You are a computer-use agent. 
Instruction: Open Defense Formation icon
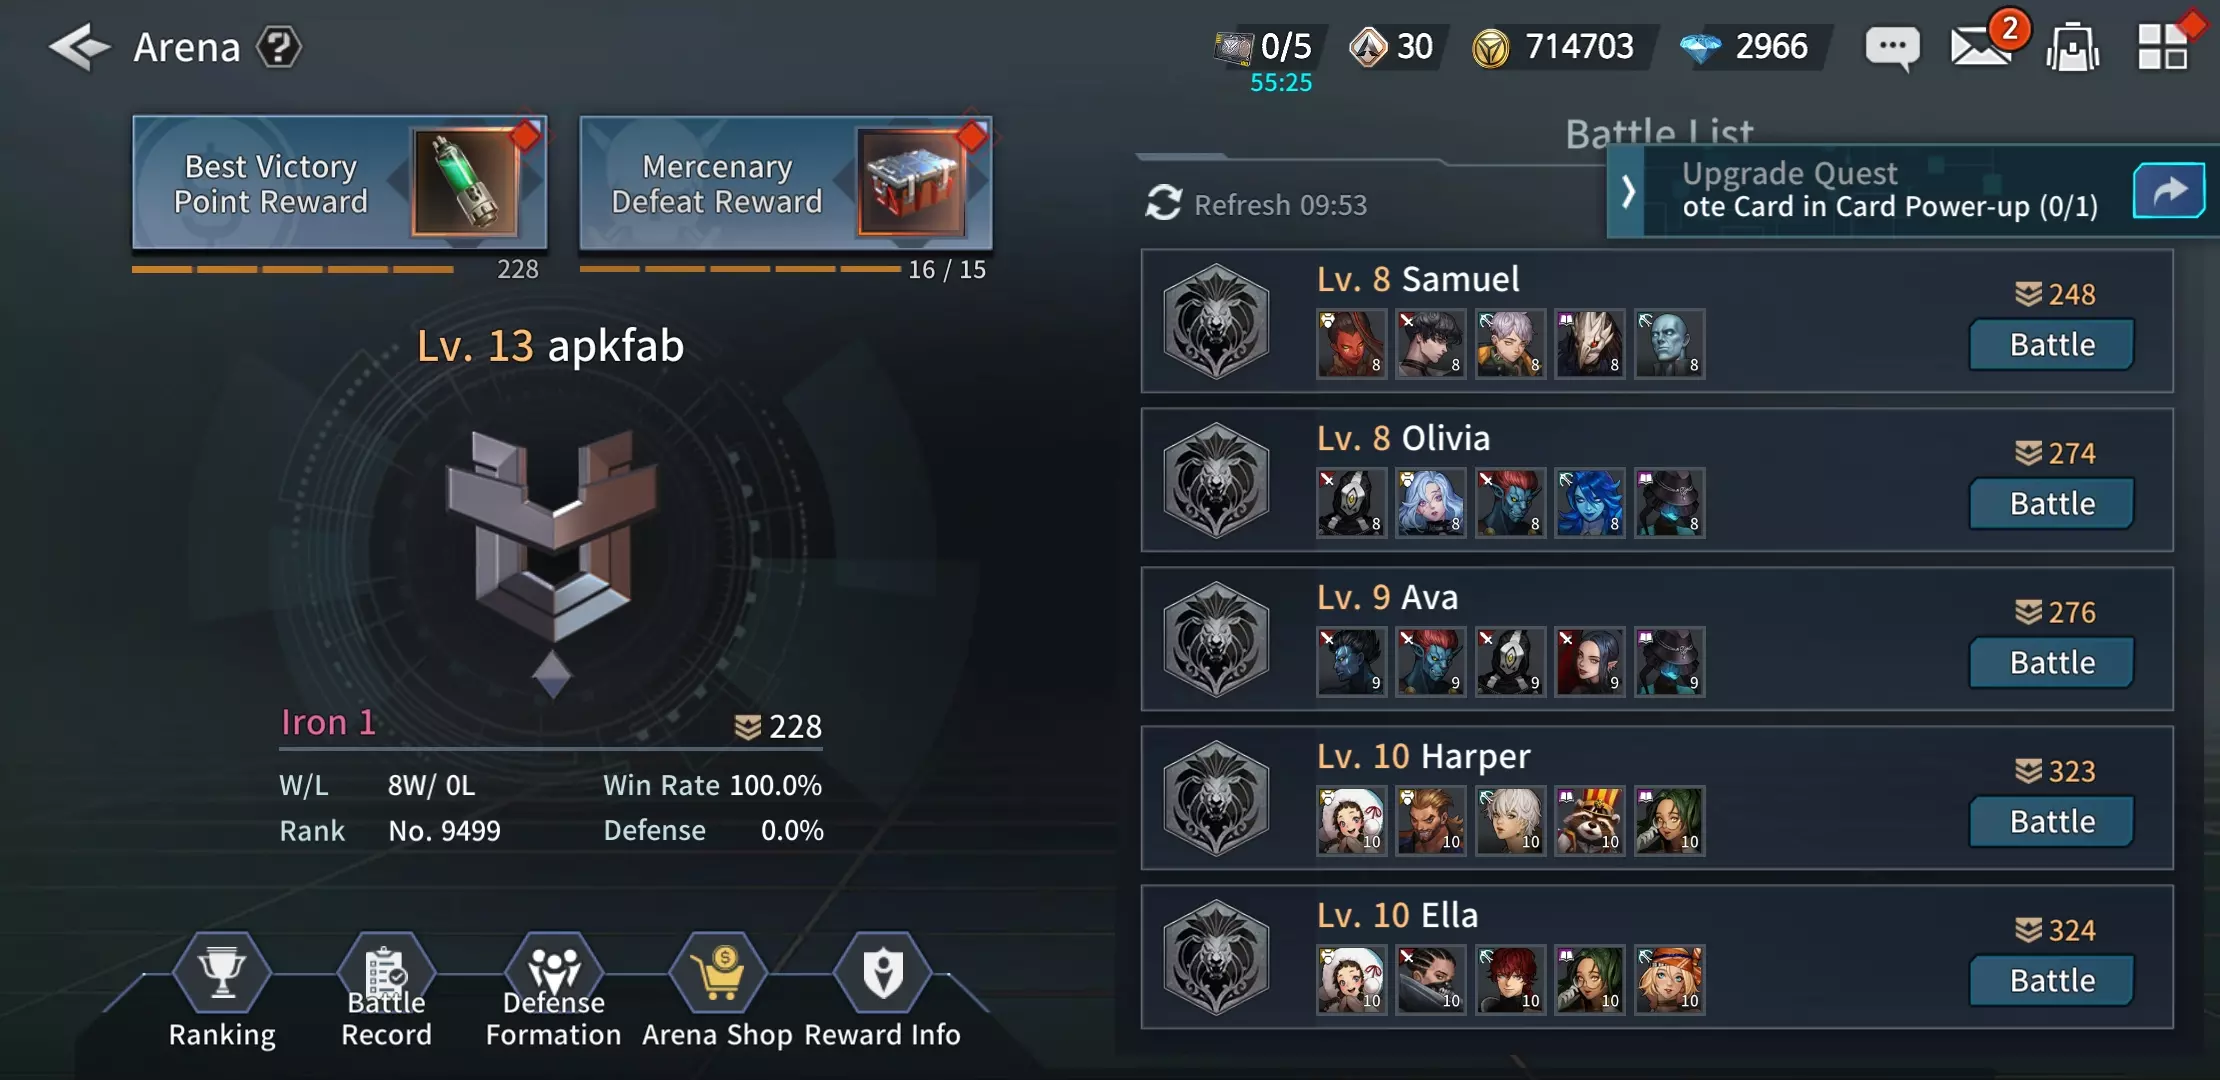(554, 972)
